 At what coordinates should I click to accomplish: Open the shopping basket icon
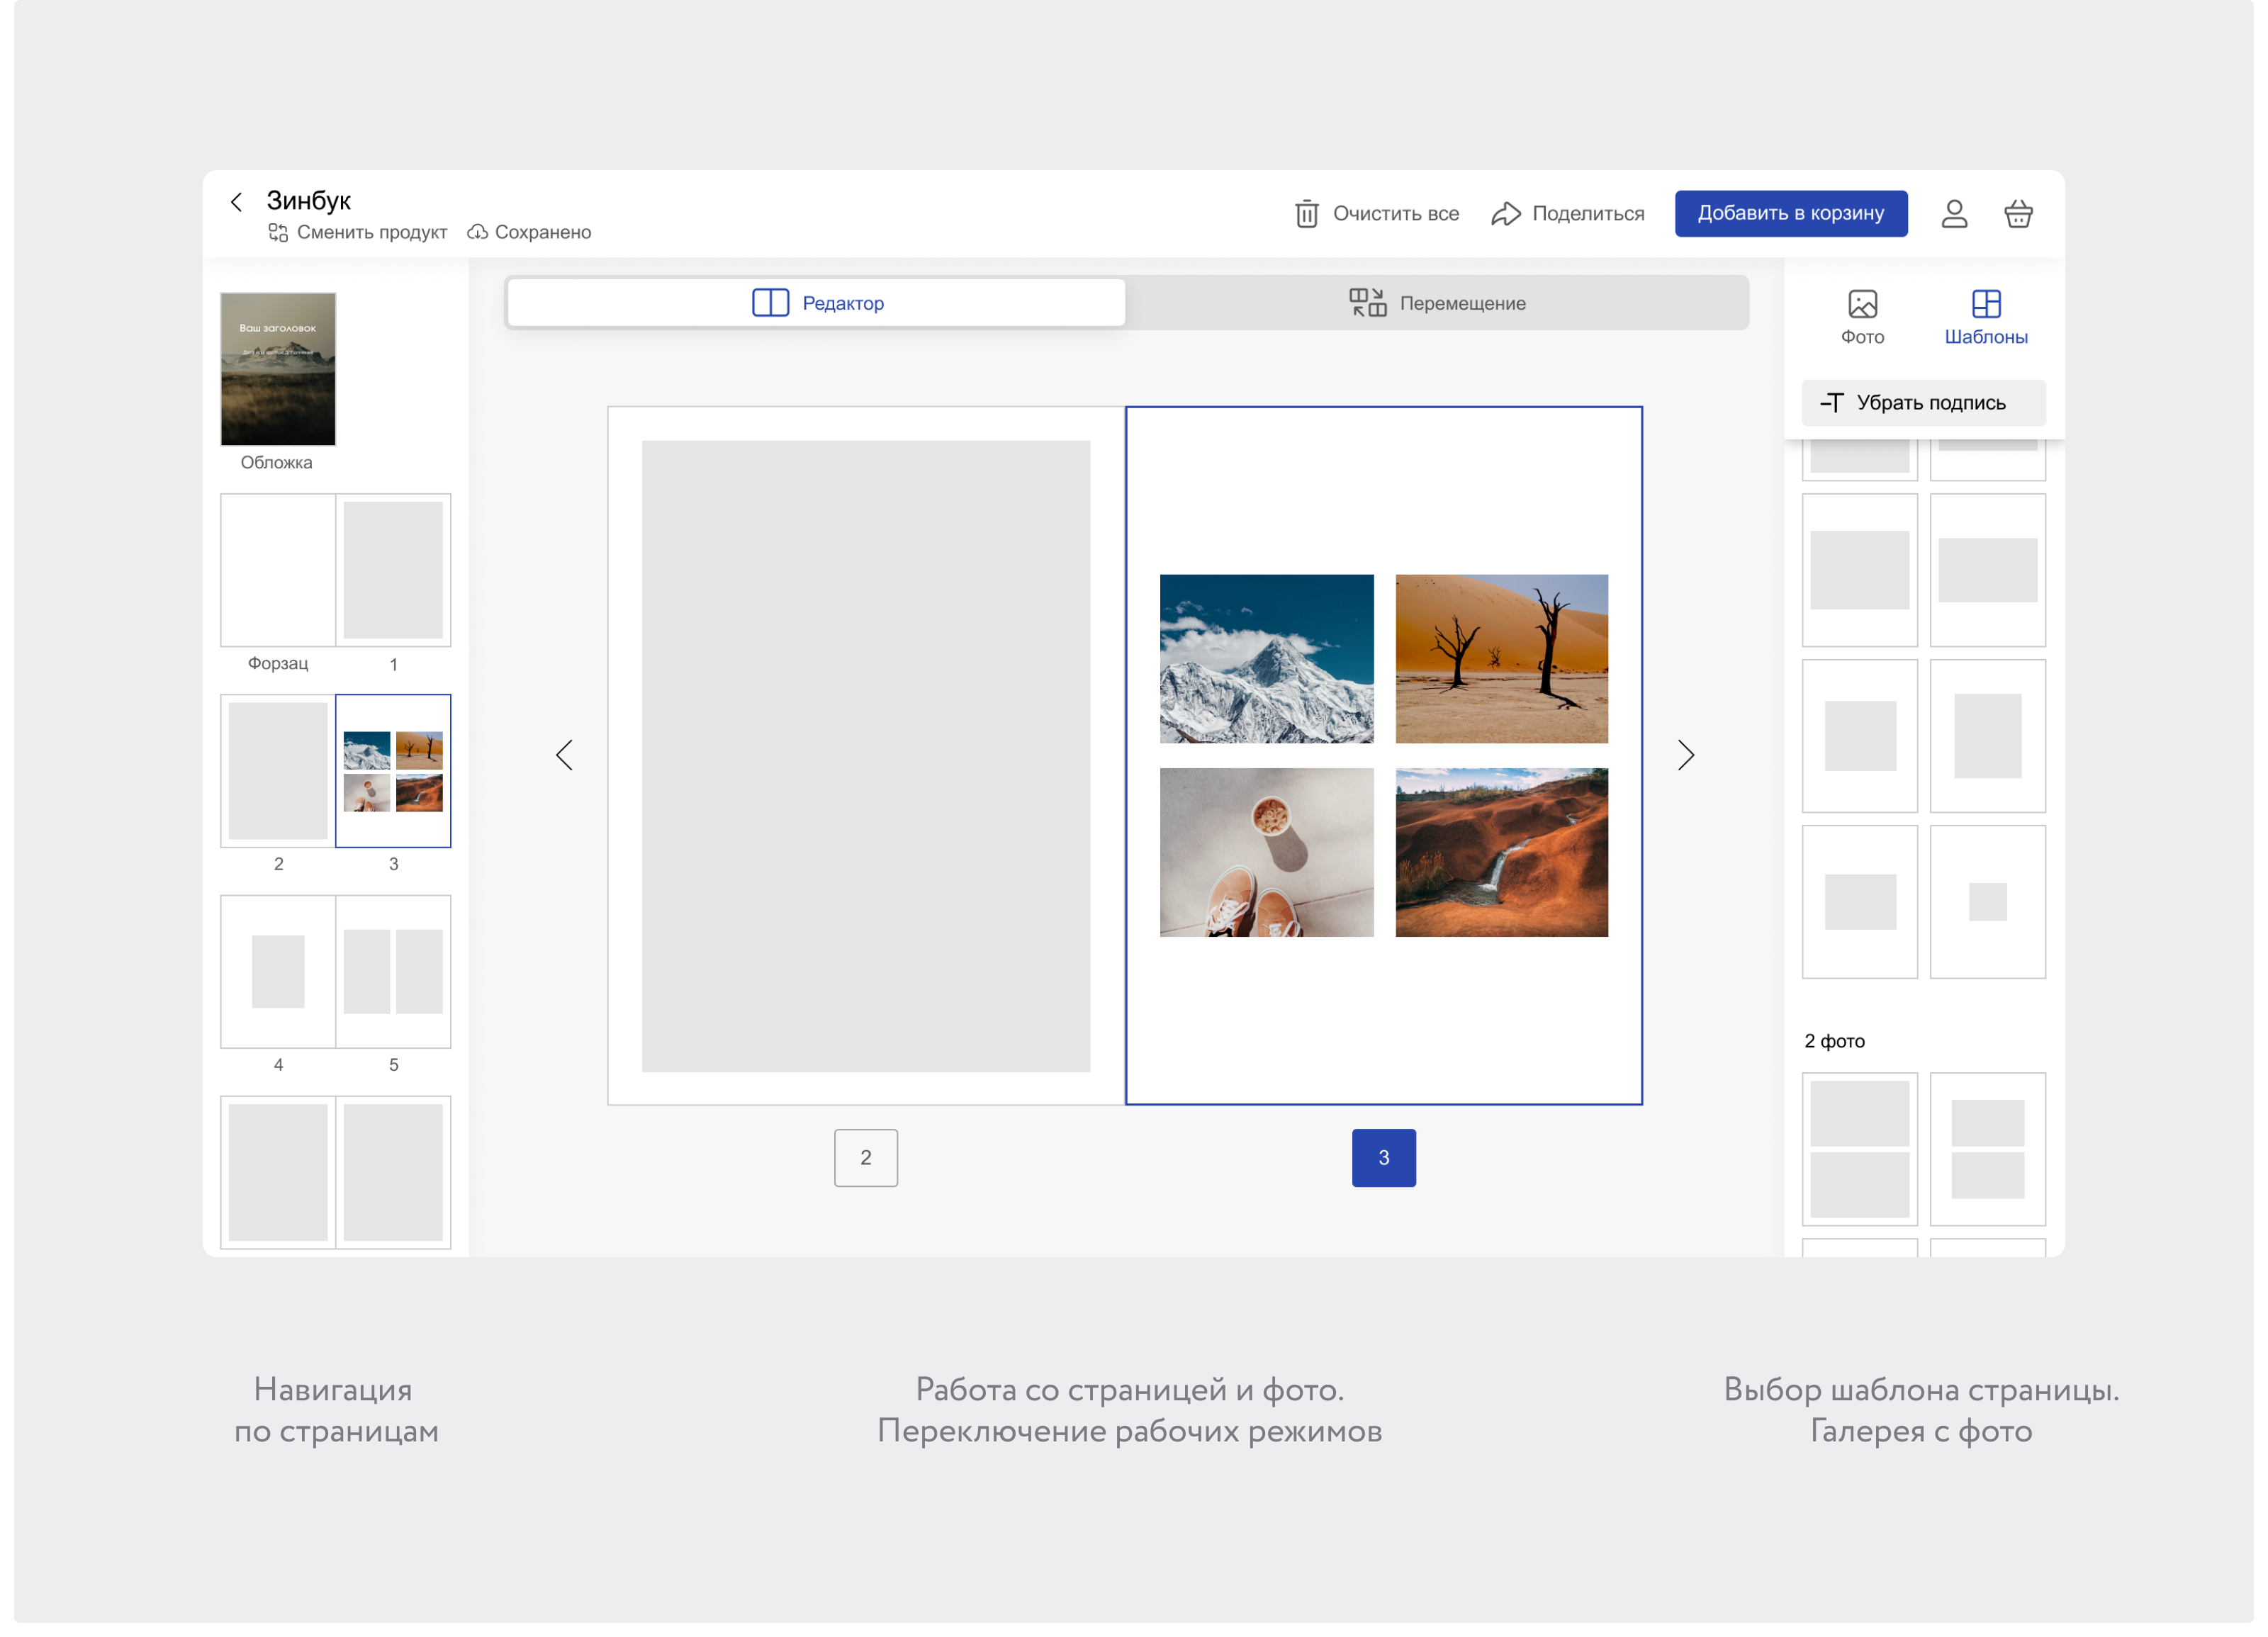pyautogui.click(x=2018, y=213)
